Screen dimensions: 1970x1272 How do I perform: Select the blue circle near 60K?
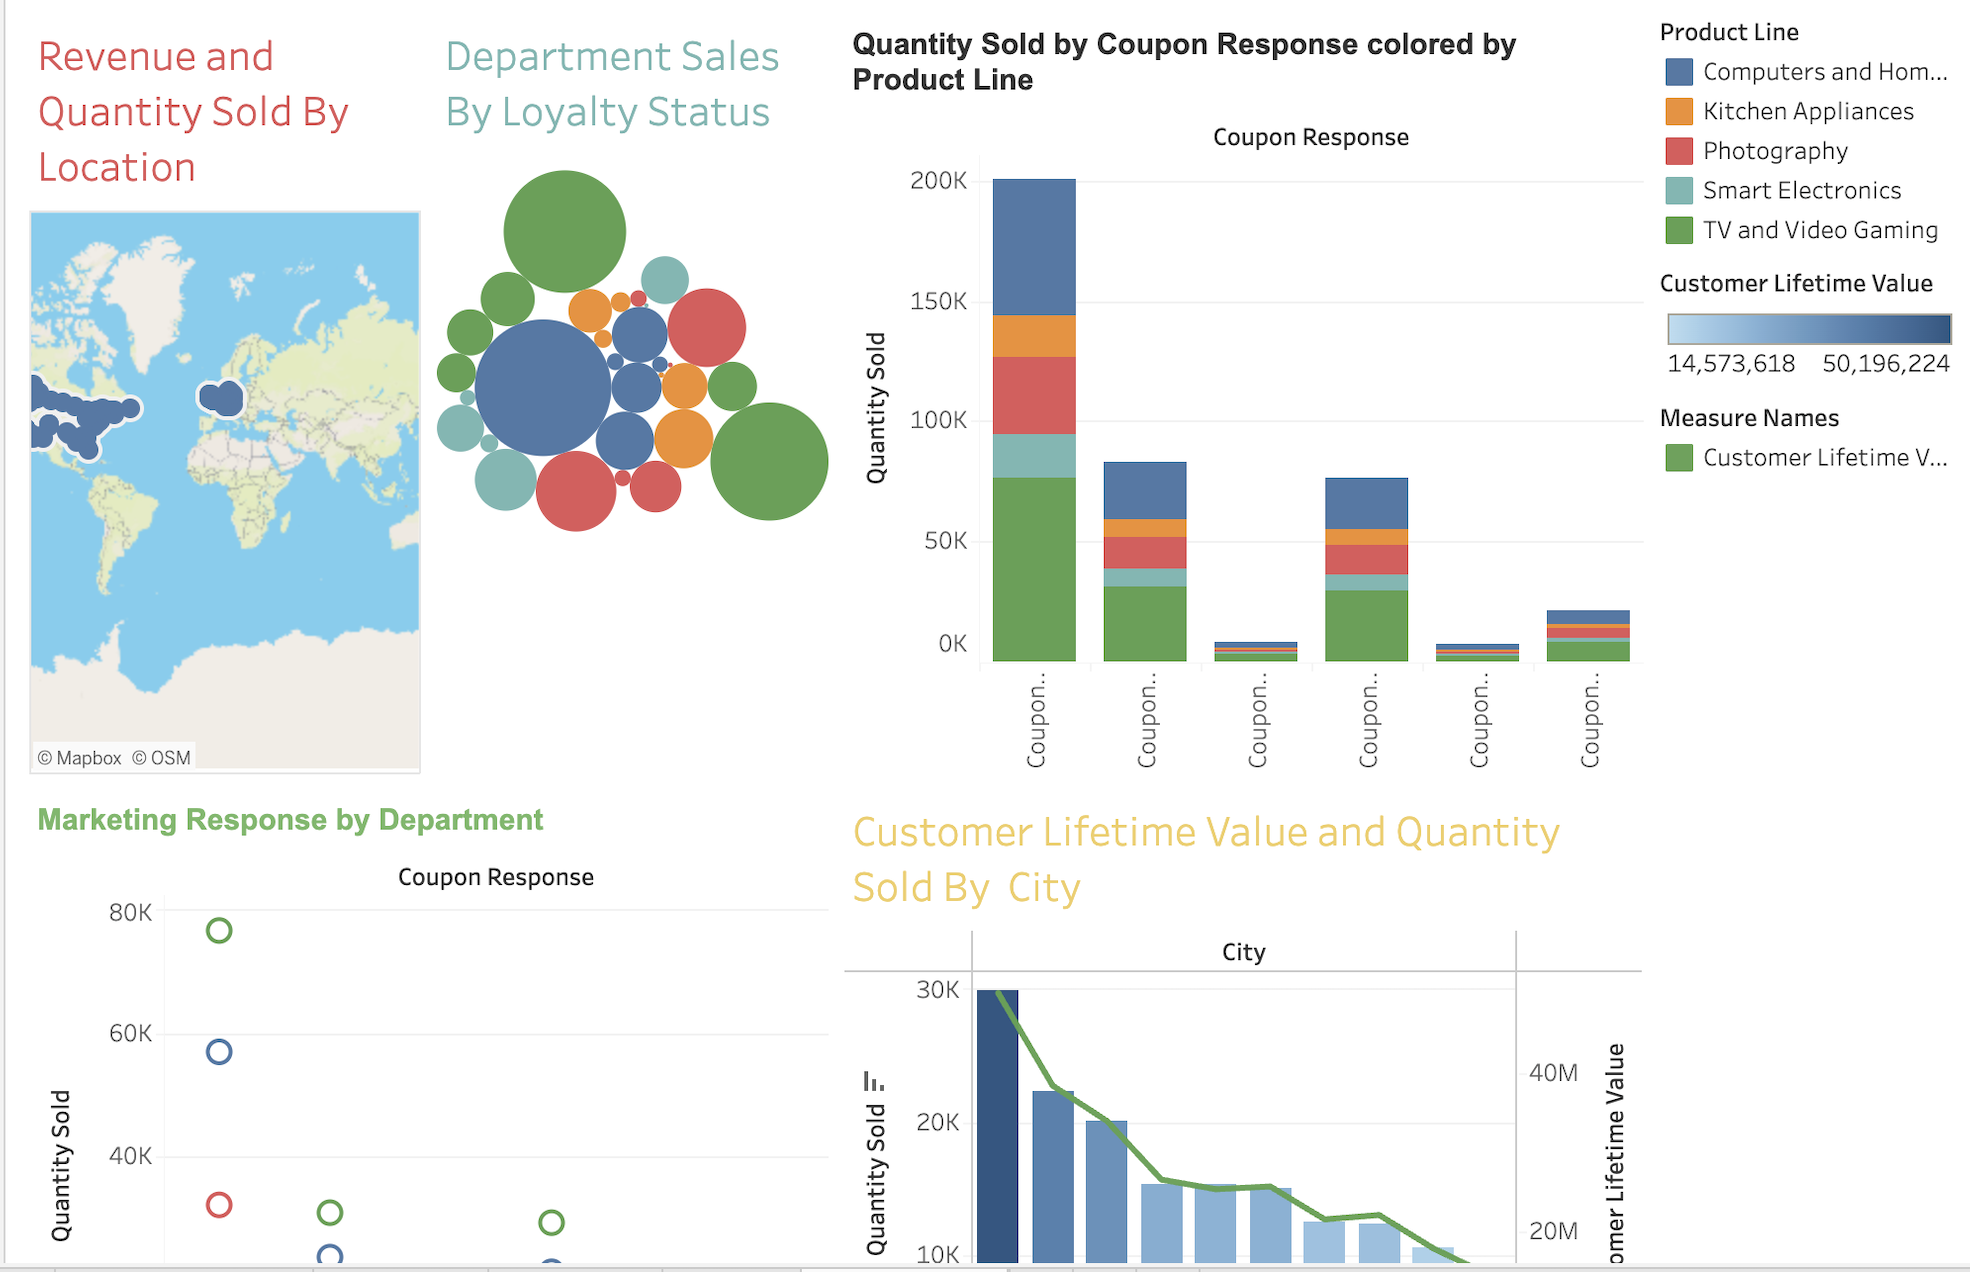[x=219, y=1052]
